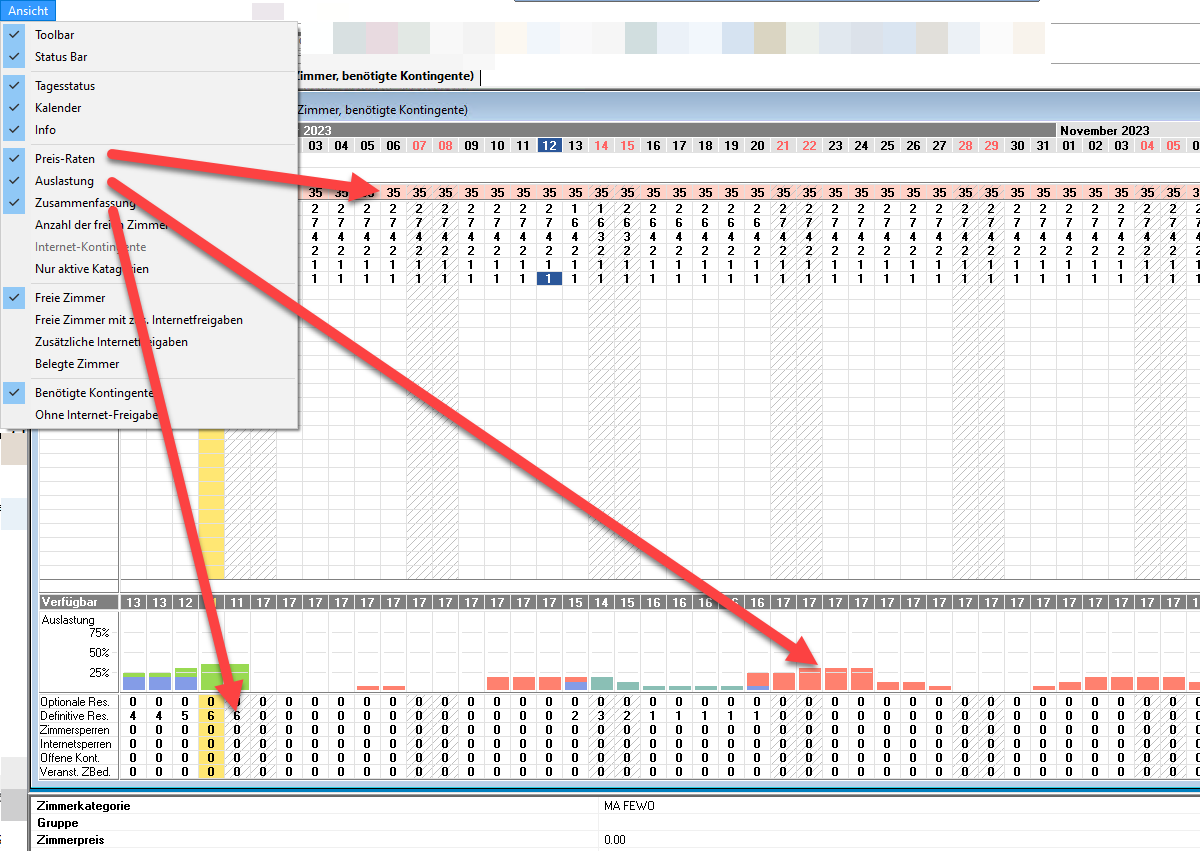The width and height of the screenshot is (1200, 851).
Task: Select Nur aktive Kategorien
Action: pos(92,269)
